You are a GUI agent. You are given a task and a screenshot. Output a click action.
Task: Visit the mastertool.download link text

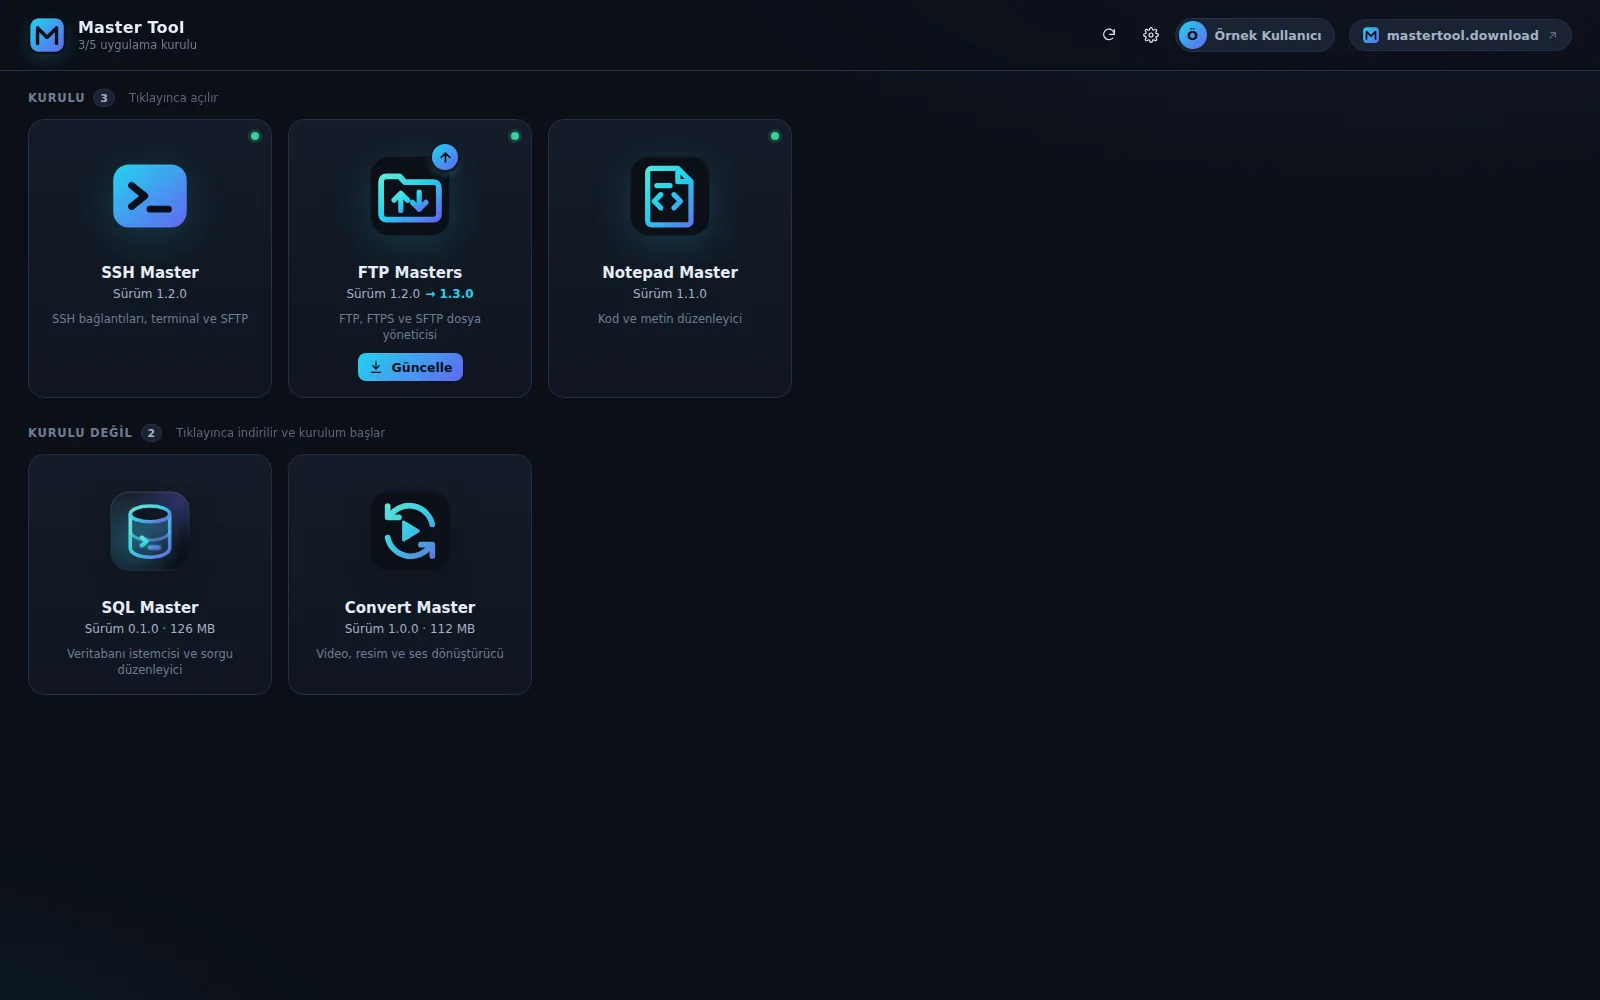pos(1462,35)
